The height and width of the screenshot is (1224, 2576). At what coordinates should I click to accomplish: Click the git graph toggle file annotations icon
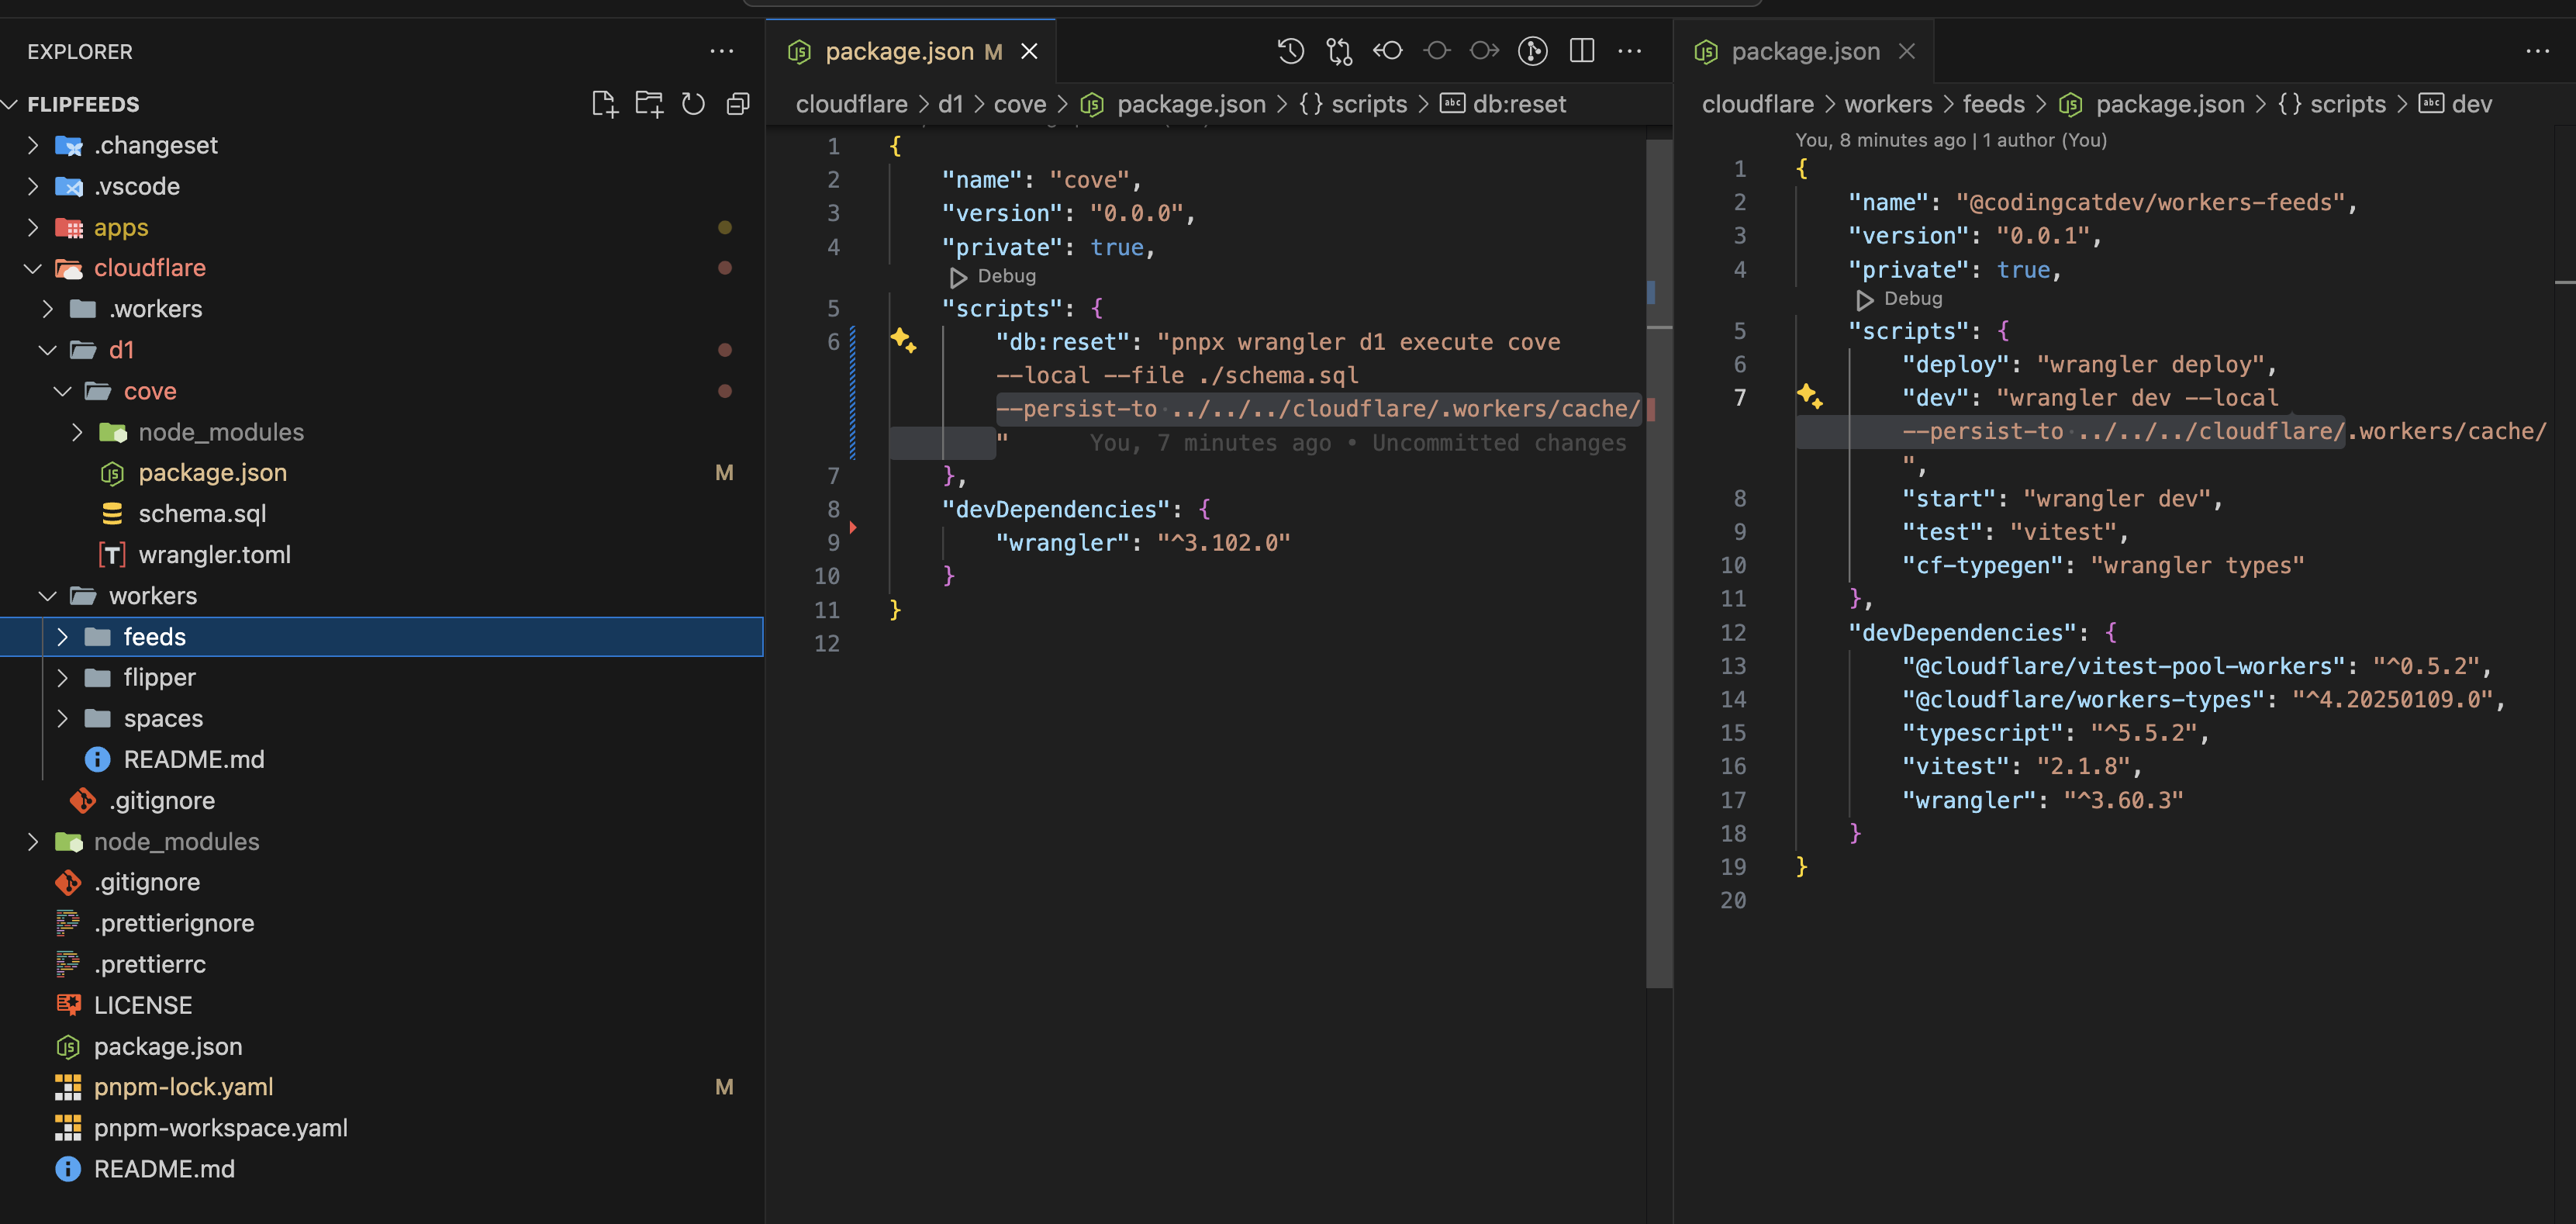tap(1532, 51)
